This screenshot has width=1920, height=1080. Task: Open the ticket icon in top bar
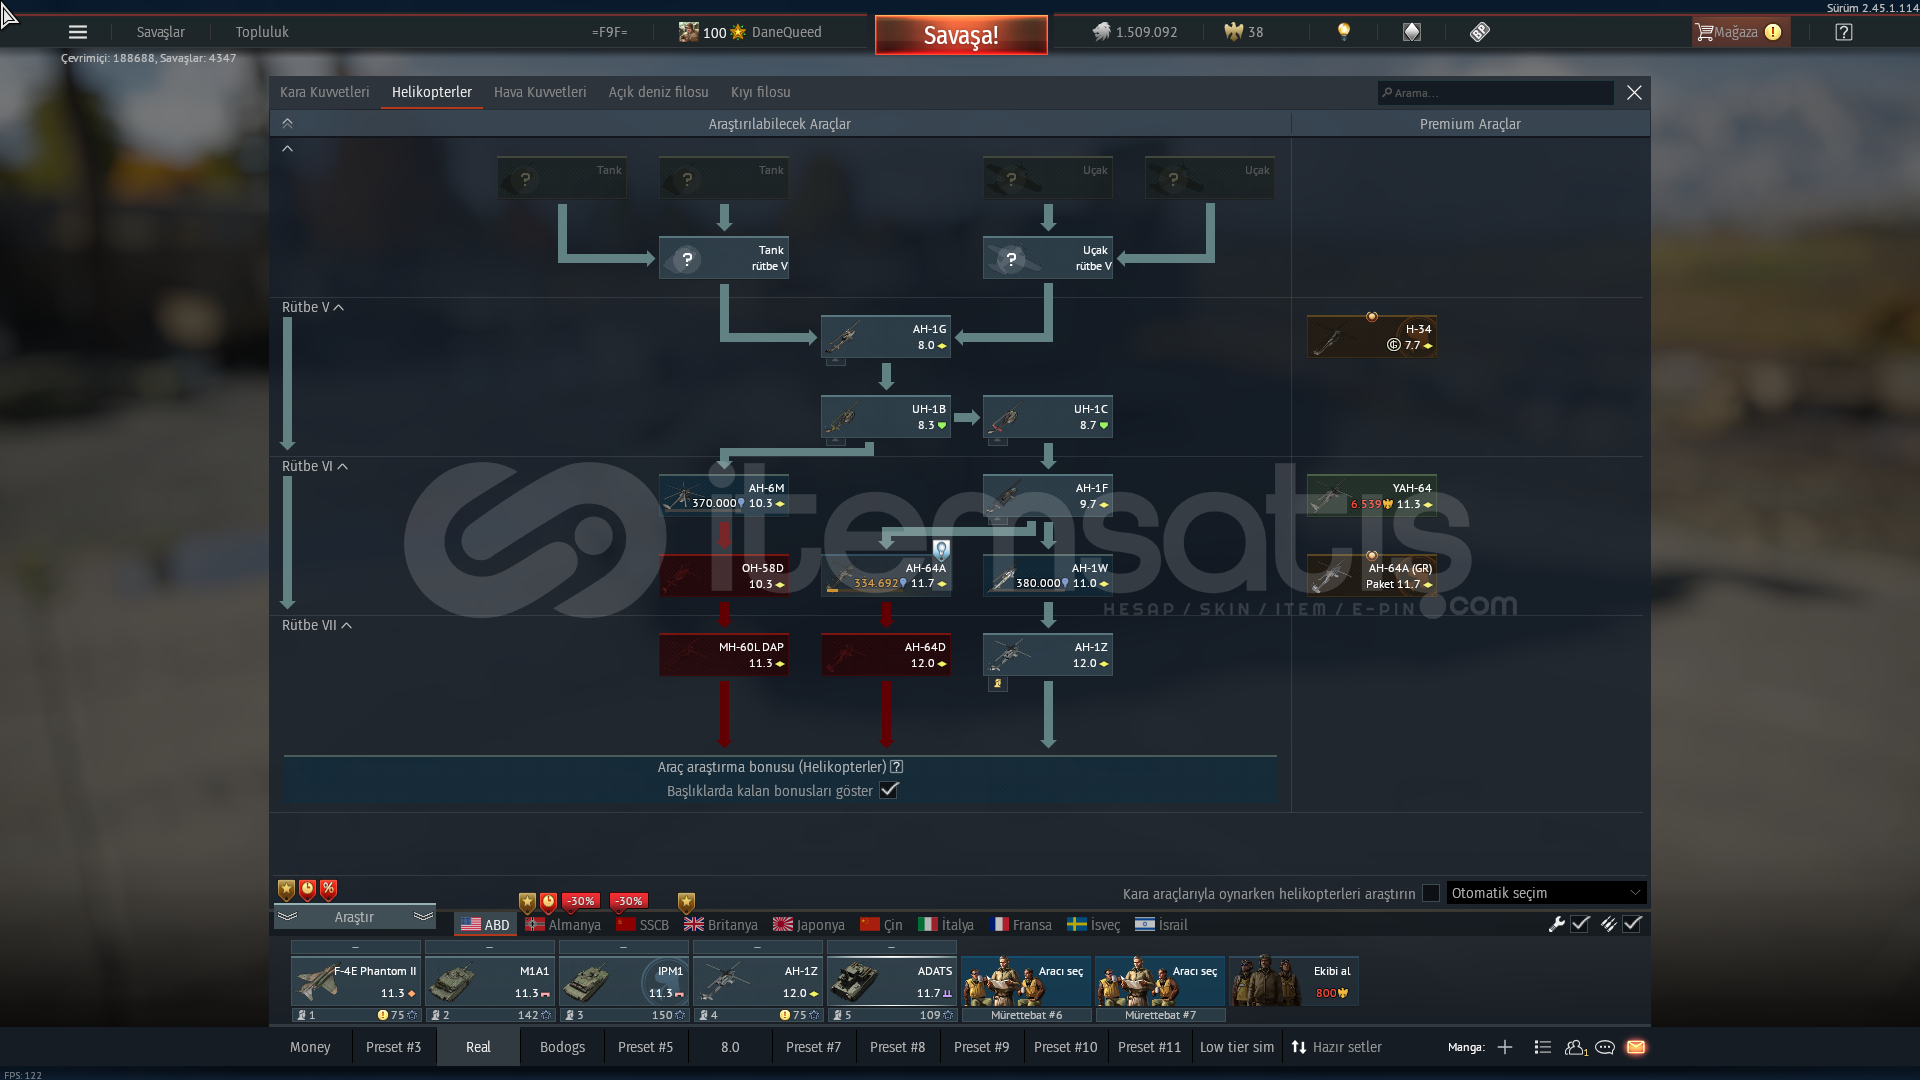click(1480, 32)
